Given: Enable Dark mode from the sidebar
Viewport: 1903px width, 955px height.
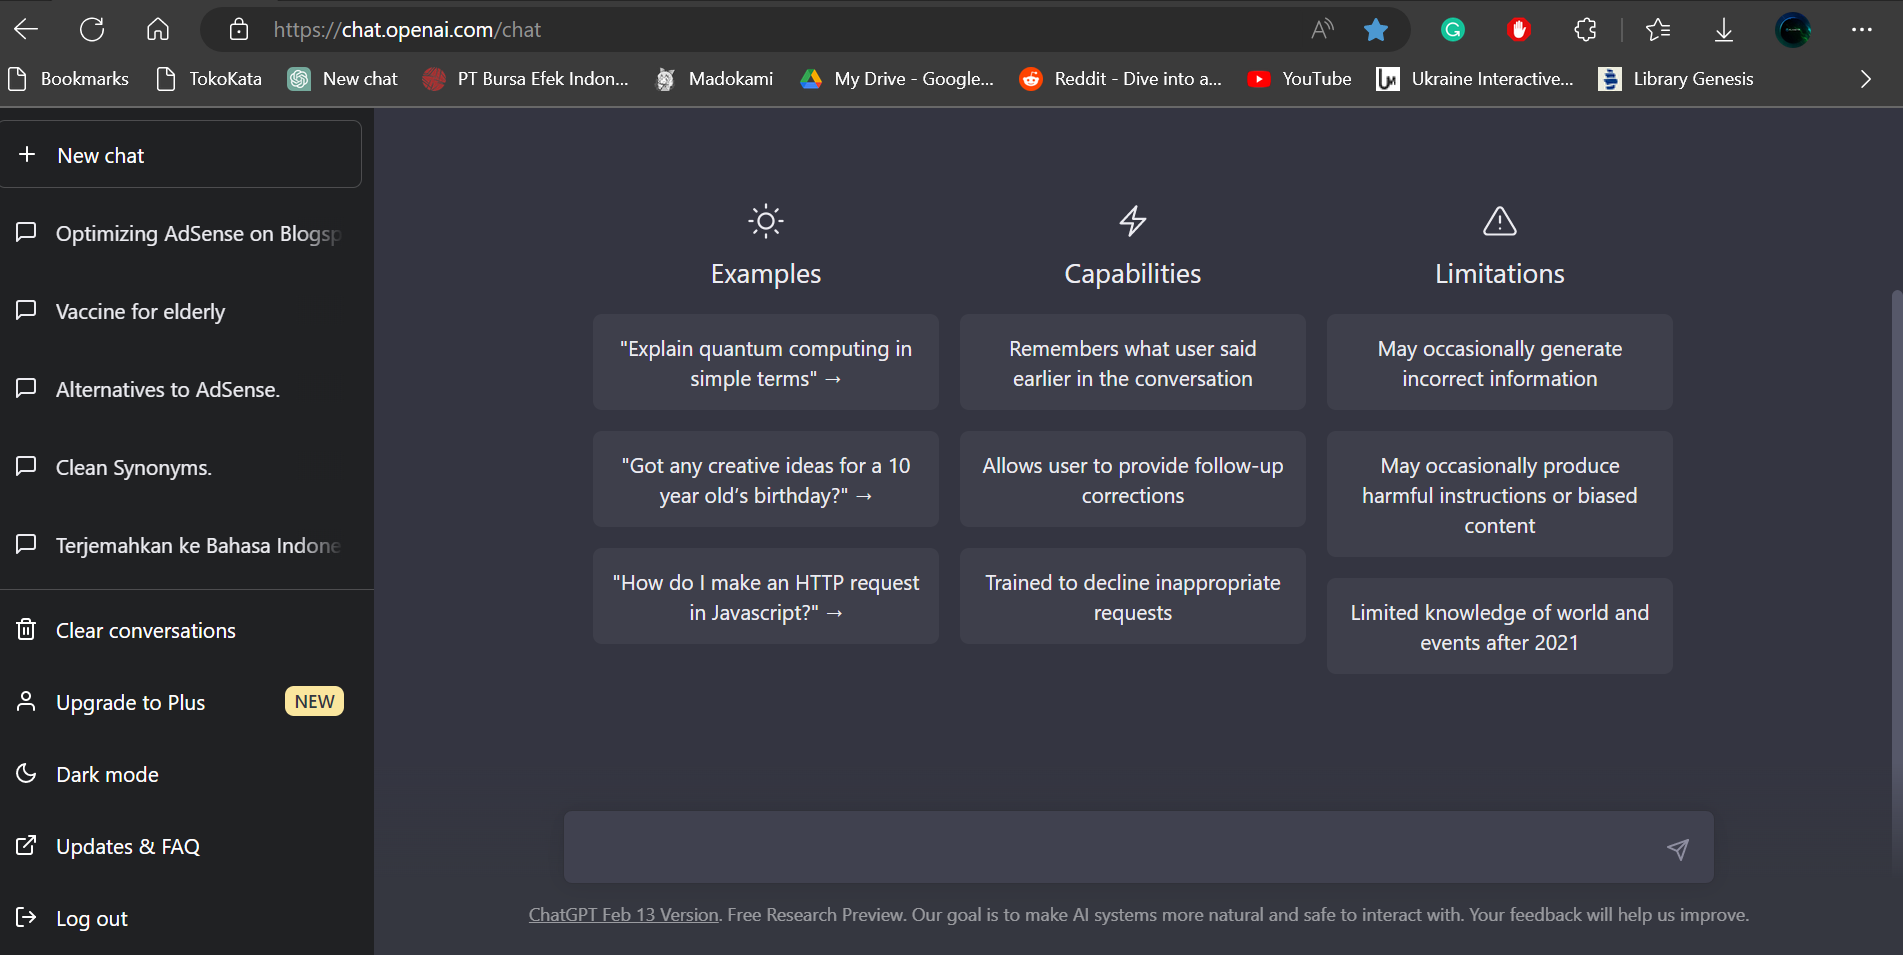Looking at the screenshot, I should click(x=106, y=773).
